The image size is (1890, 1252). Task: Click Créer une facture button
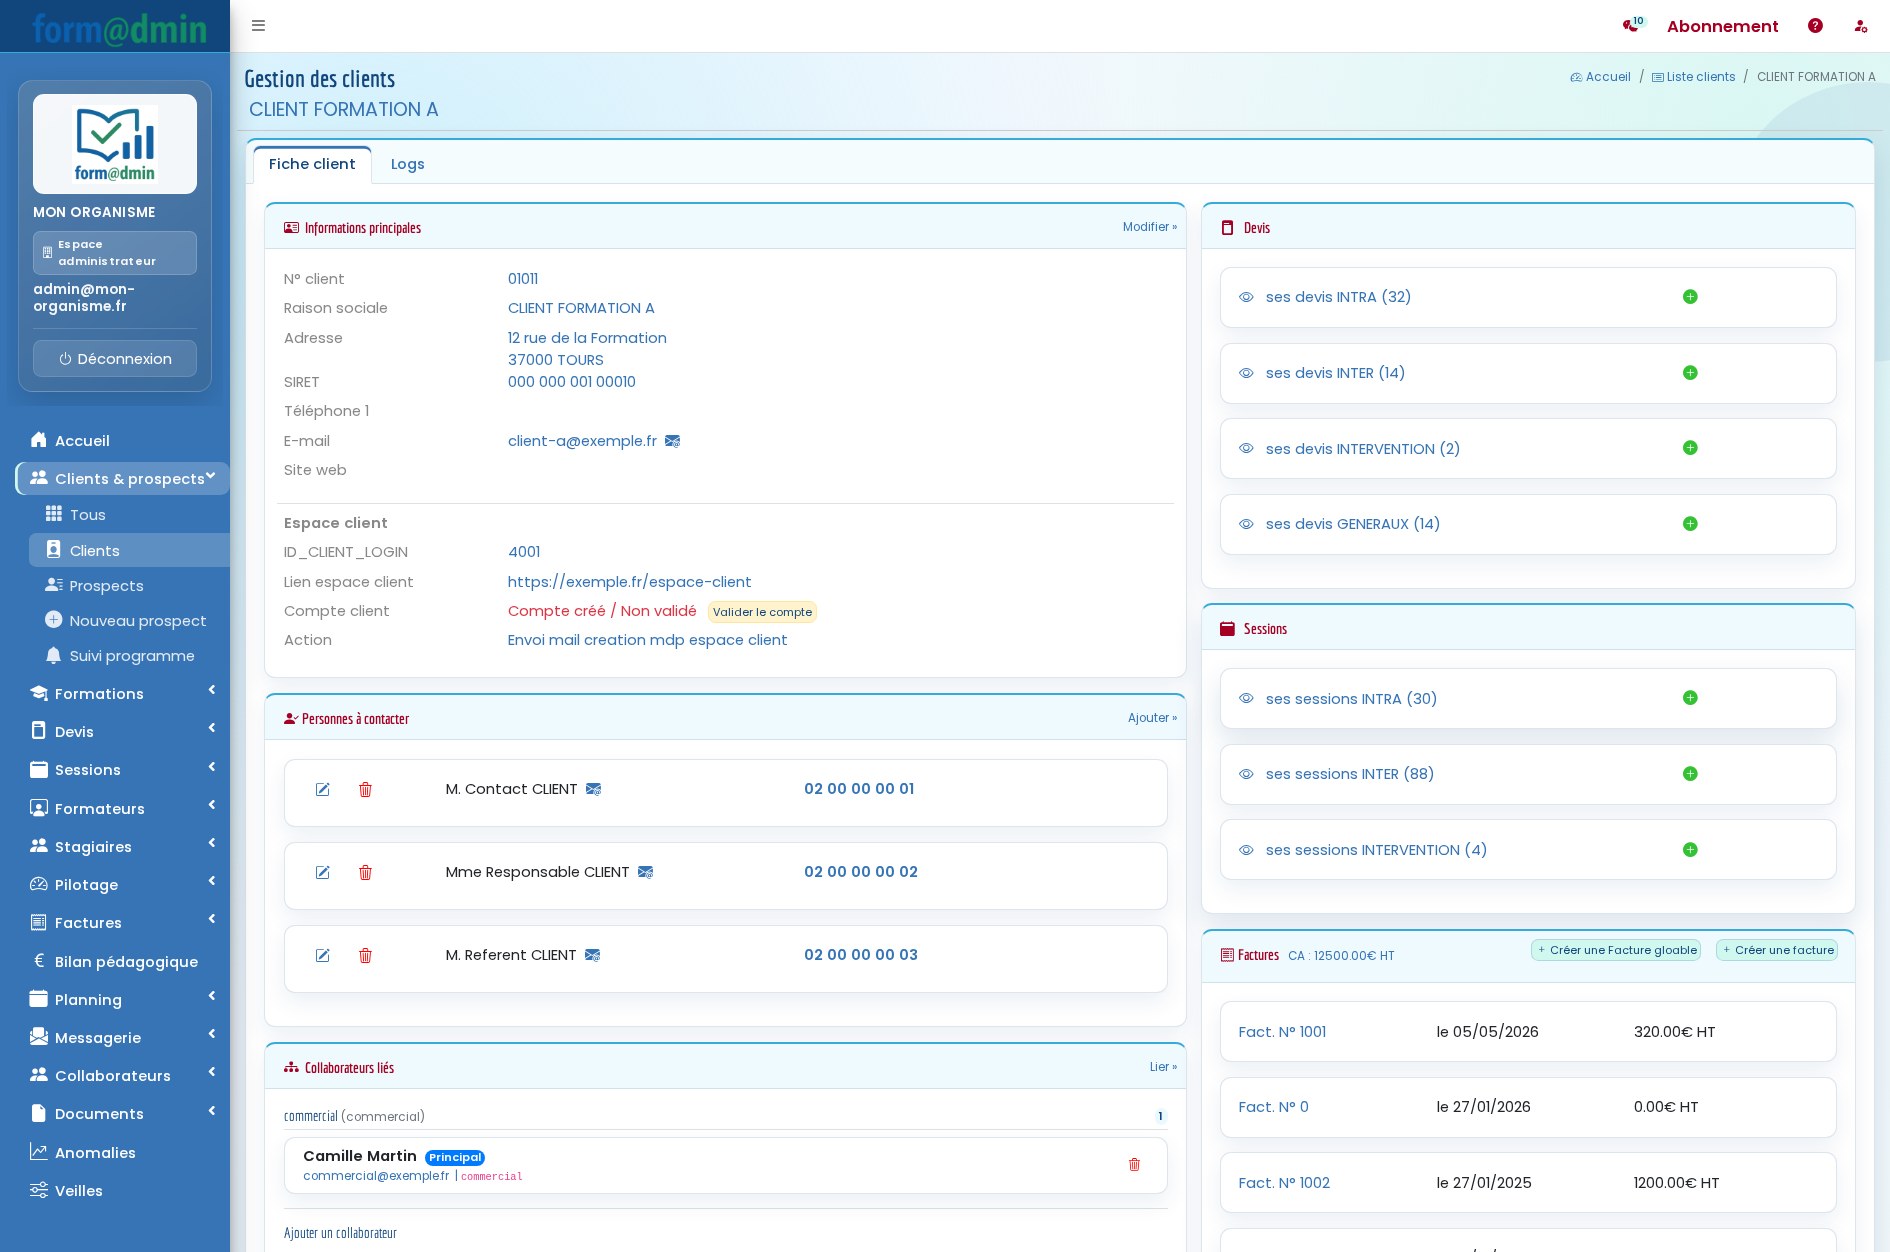(x=1778, y=950)
